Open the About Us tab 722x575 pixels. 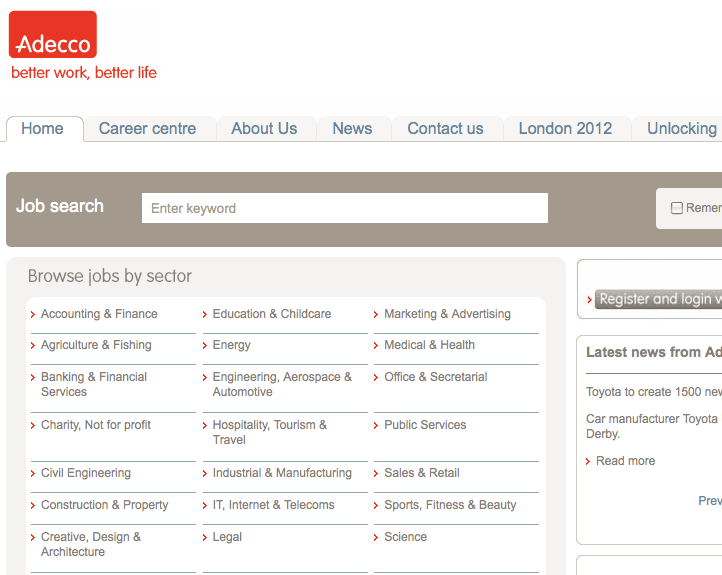264,128
